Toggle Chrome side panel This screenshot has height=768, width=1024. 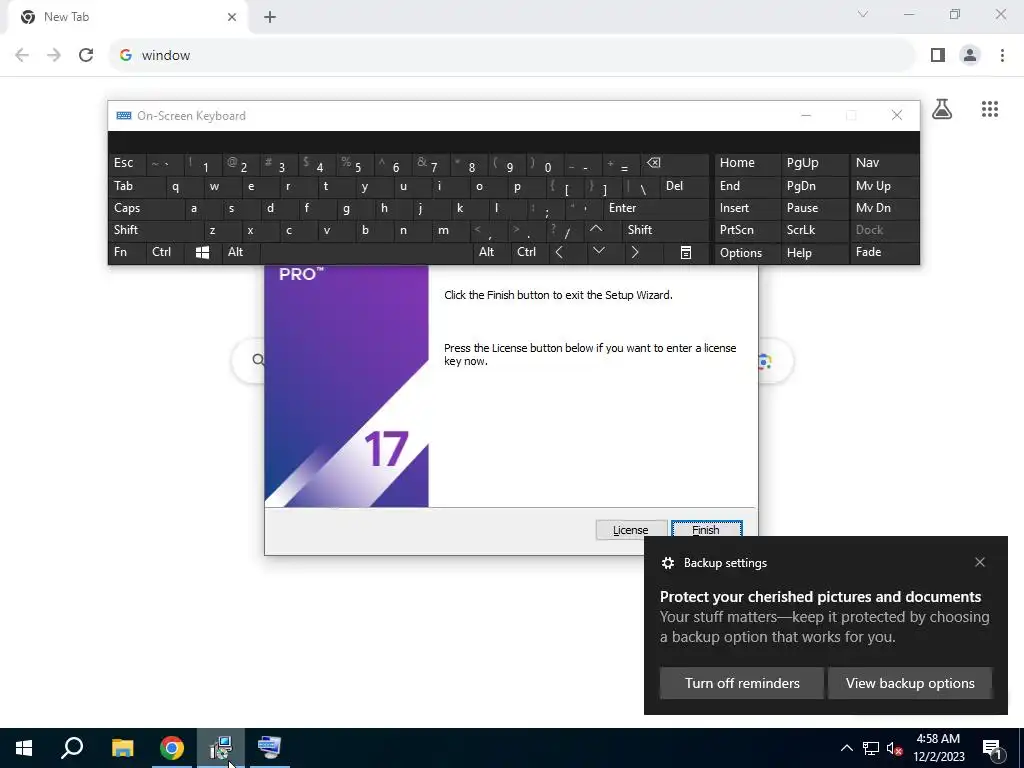click(938, 55)
